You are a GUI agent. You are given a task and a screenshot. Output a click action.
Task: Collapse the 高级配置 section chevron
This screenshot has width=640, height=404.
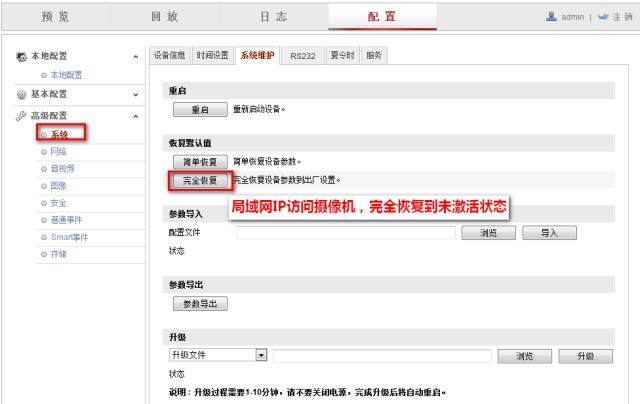click(x=135, y=115)
